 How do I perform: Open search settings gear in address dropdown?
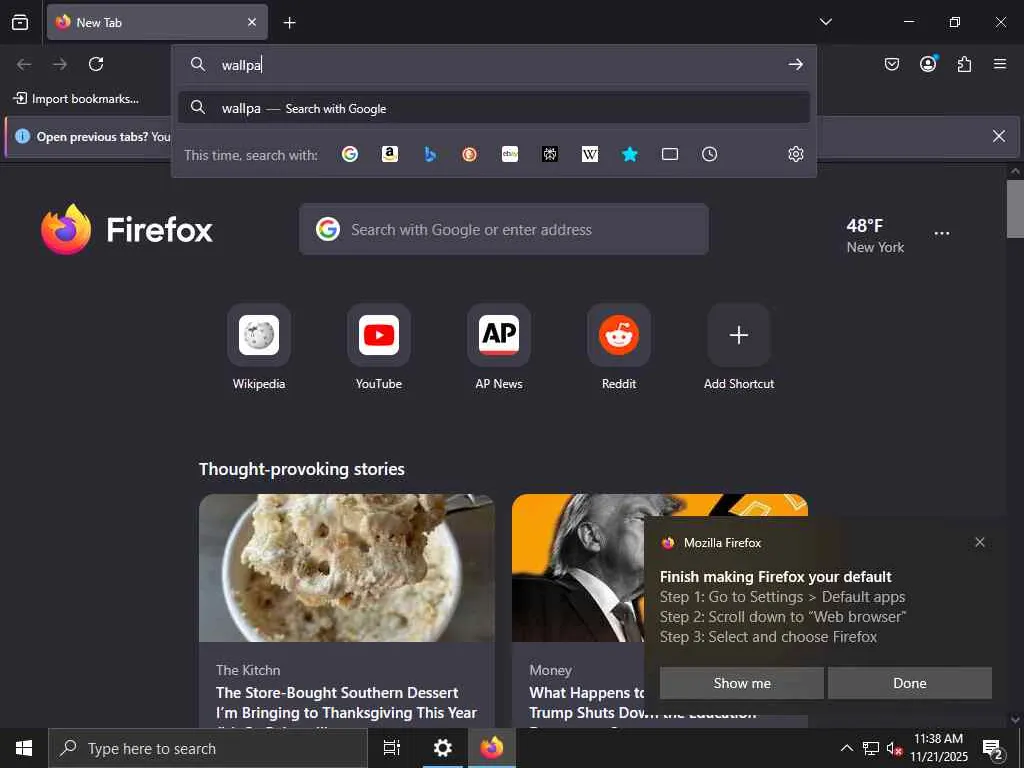click(795, 154)
